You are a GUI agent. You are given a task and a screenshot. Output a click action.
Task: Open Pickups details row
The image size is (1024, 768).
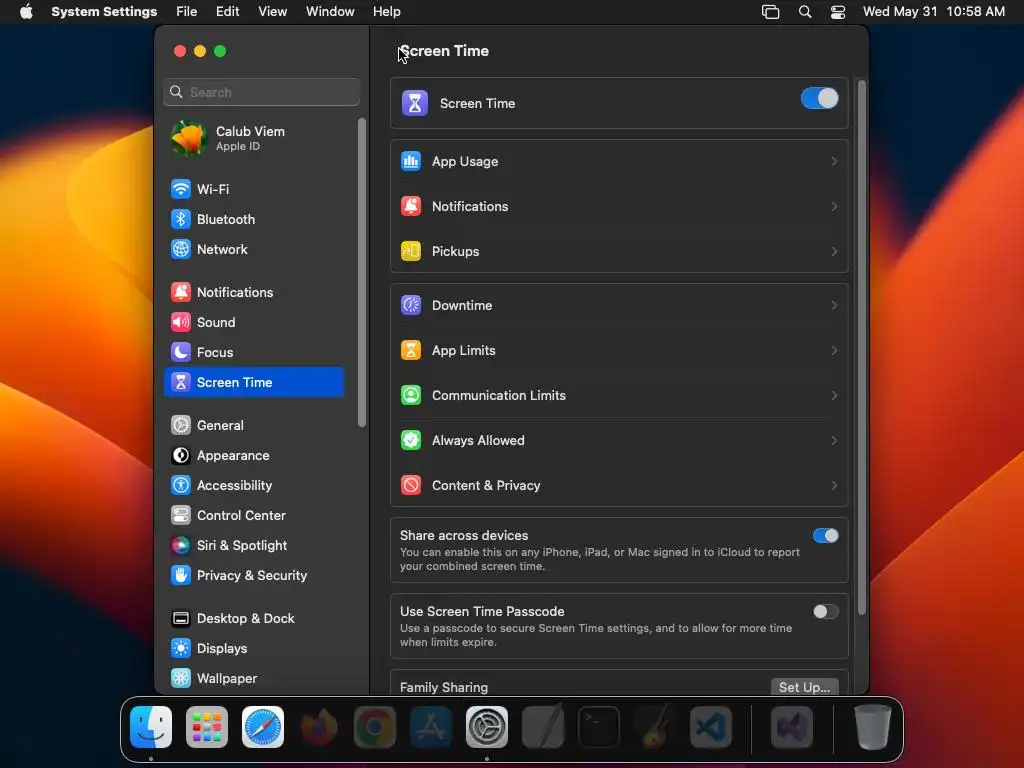[x=619, y=251]
